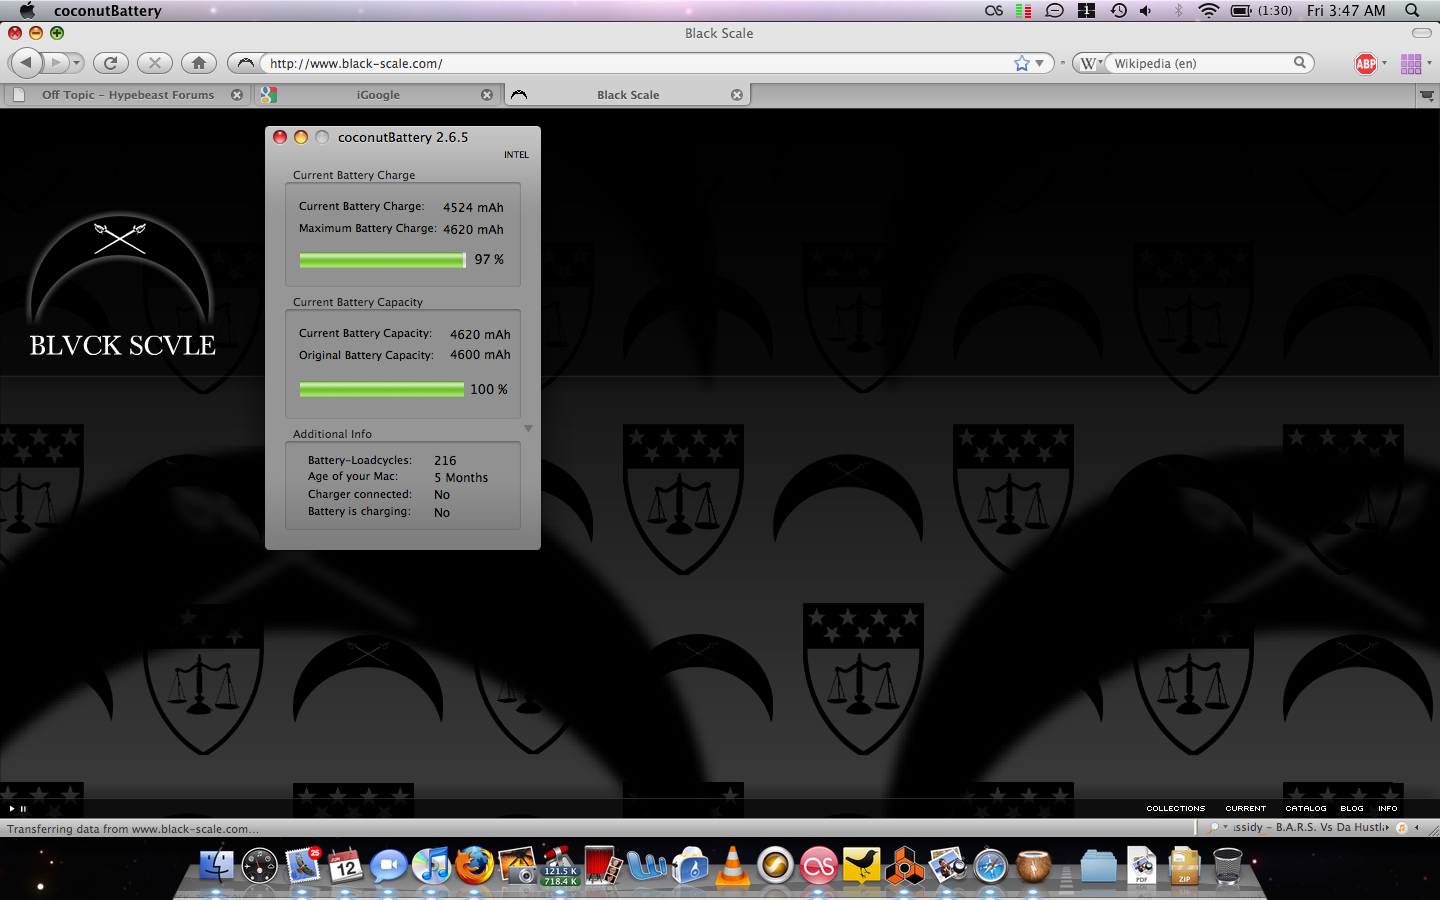This screenshot has width=1440, height=900.
Task: Open Last.fm app from the Dock
Action: 819,865
